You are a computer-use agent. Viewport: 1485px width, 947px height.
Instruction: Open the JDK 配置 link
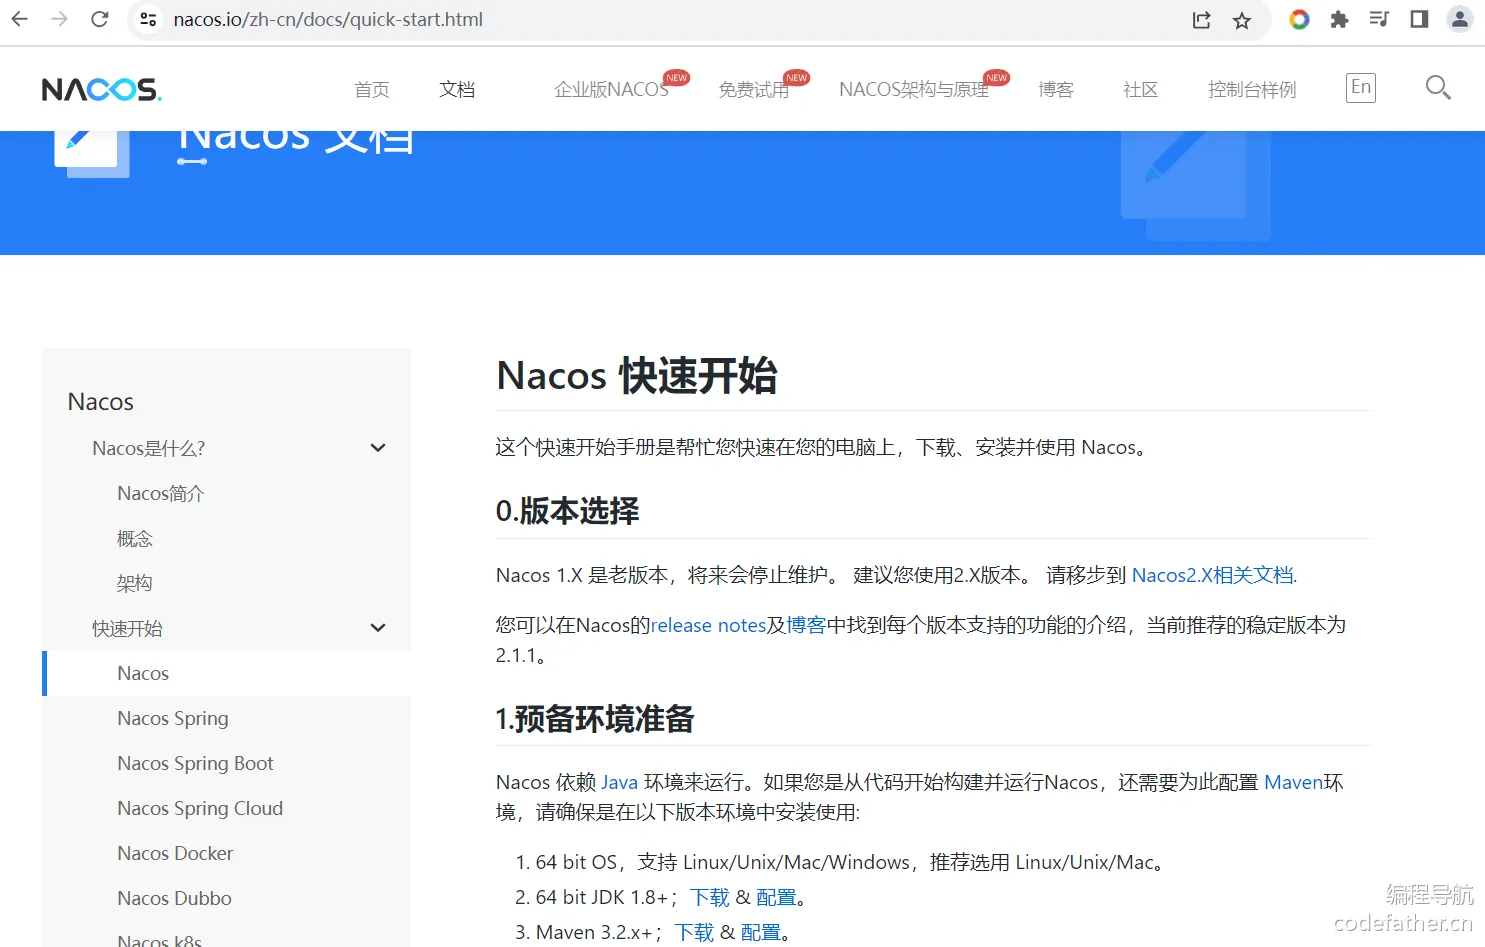tap(776, 897)
